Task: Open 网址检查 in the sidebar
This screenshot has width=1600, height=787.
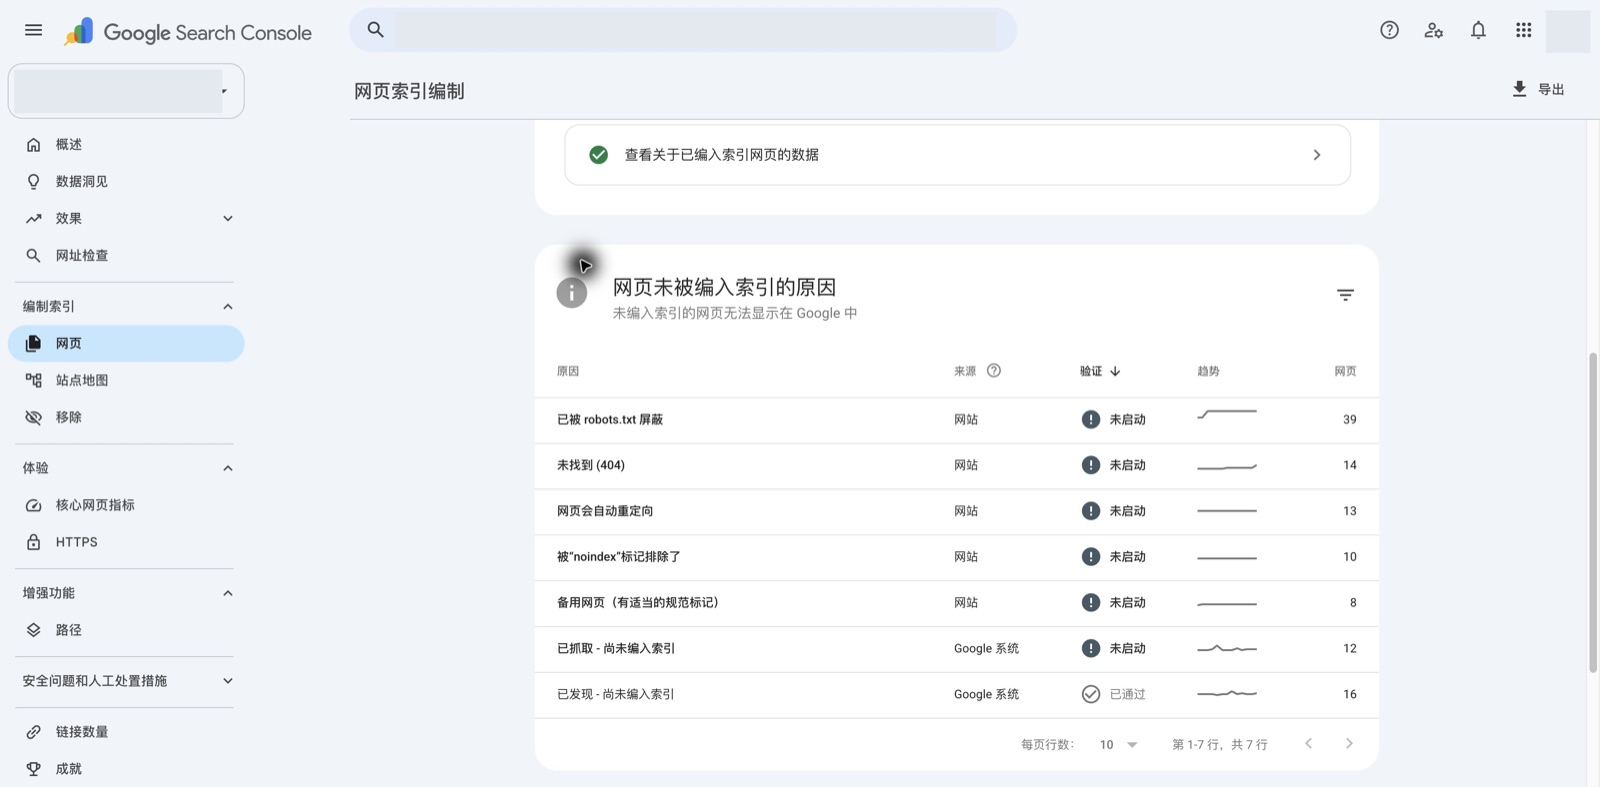Action: click(x=126, y=256)
